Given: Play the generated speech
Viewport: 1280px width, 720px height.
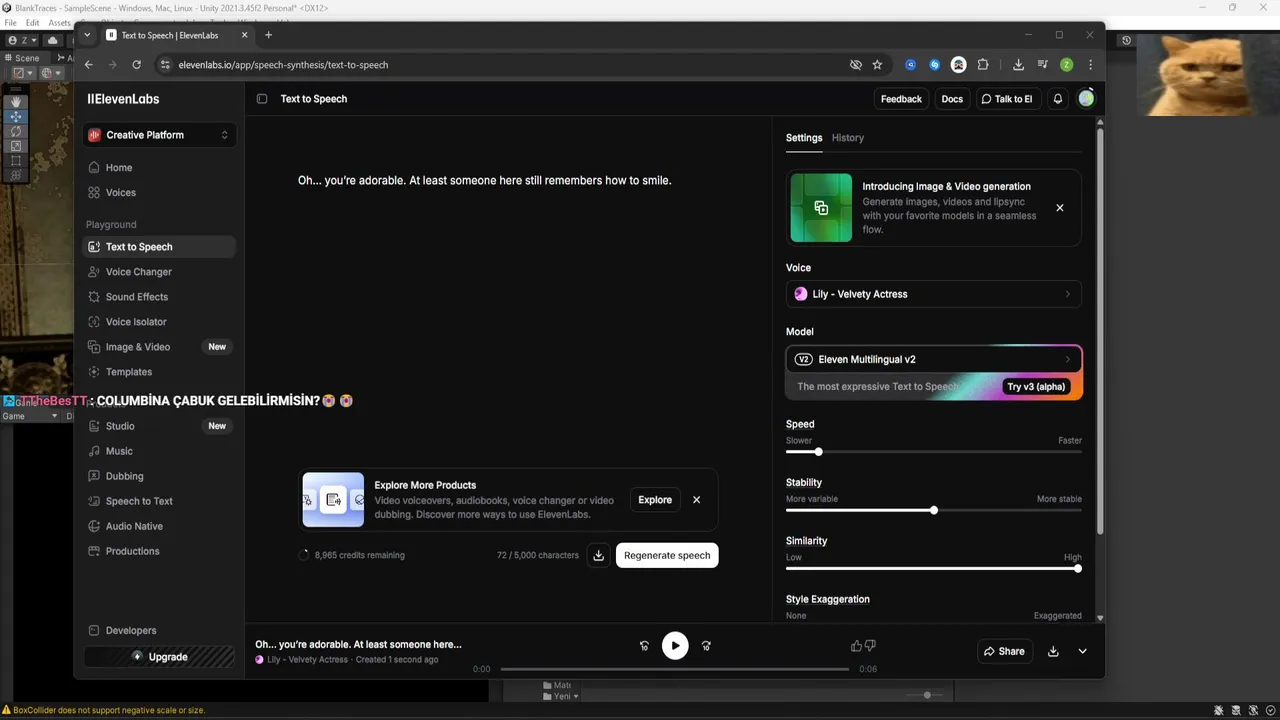Looking at the screenshot, I should [675, 645].
